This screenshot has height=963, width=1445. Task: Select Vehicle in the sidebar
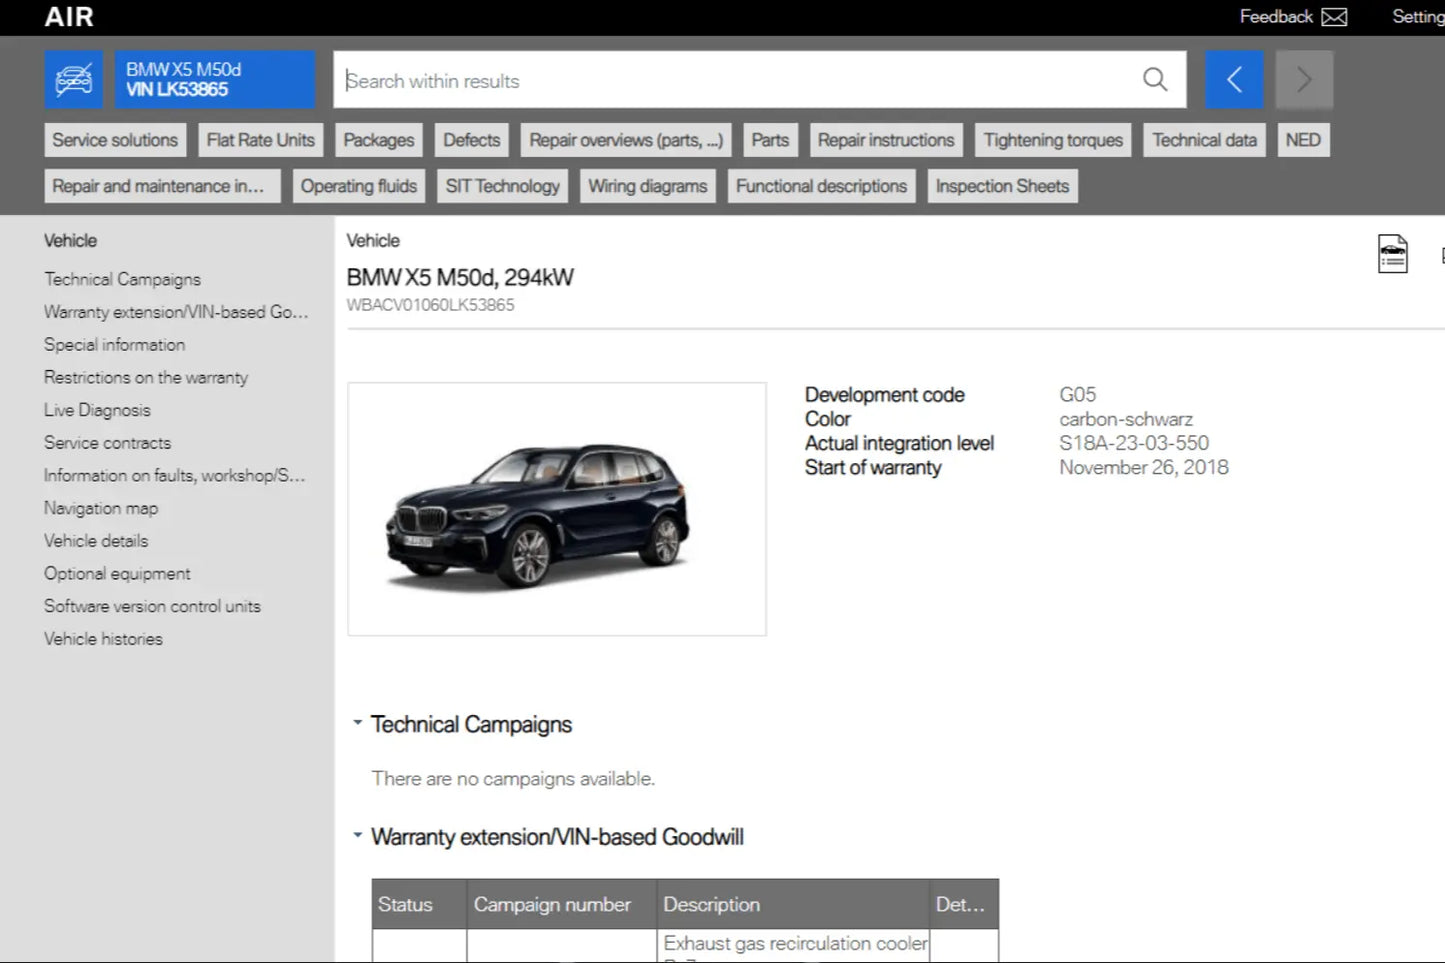click(x=70, y=241)
